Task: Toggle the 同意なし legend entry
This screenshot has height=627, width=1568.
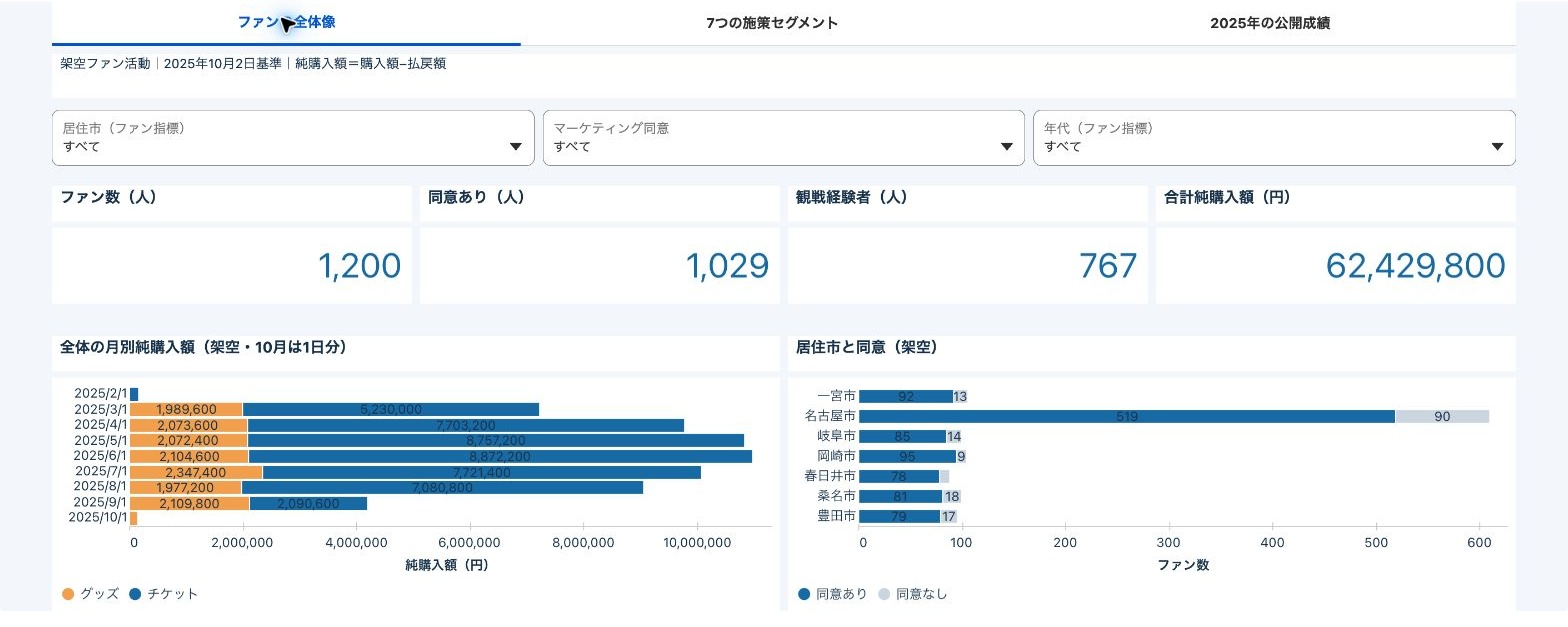Action: pos(913,594)
